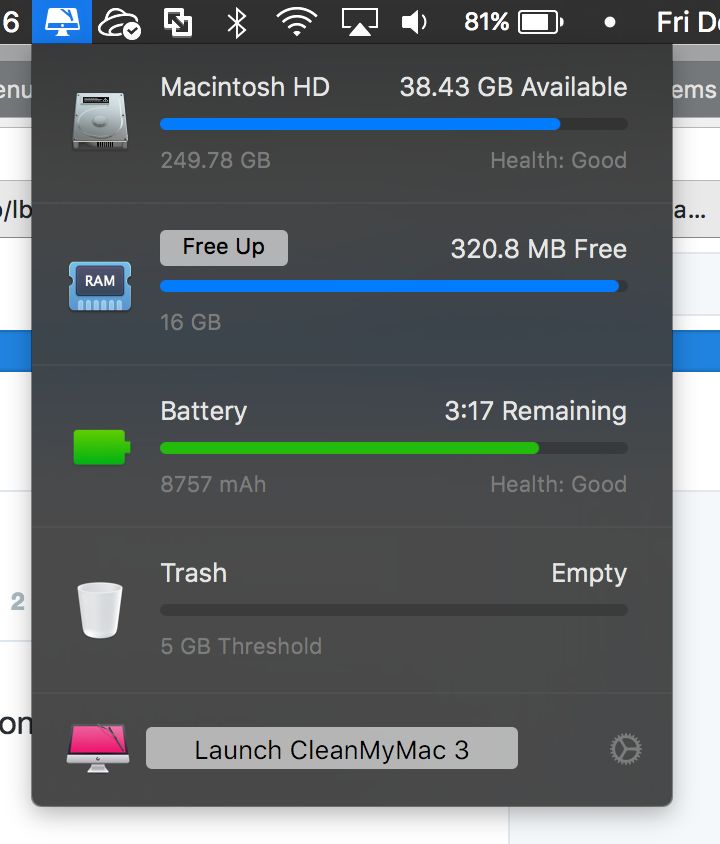Click the Macintosh HD usage bar
This screenshot has height=844, width=720.
pos(394,124)
